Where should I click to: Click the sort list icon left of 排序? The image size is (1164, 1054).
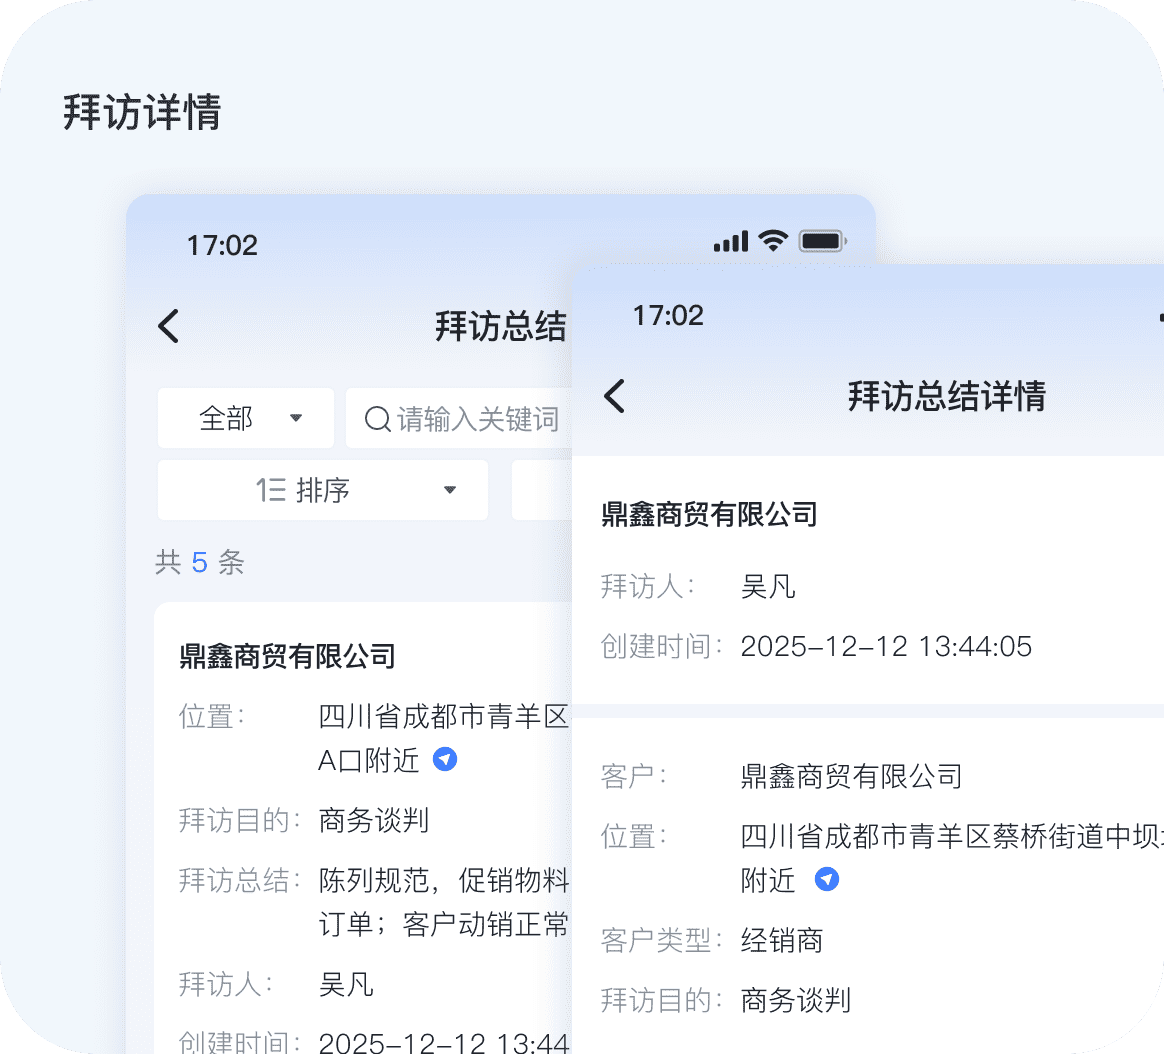pos(271,490)
